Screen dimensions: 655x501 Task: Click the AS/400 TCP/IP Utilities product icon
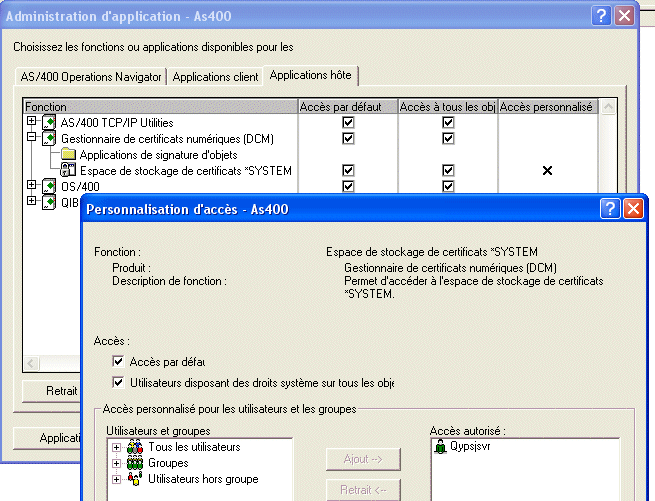point(49,122)
